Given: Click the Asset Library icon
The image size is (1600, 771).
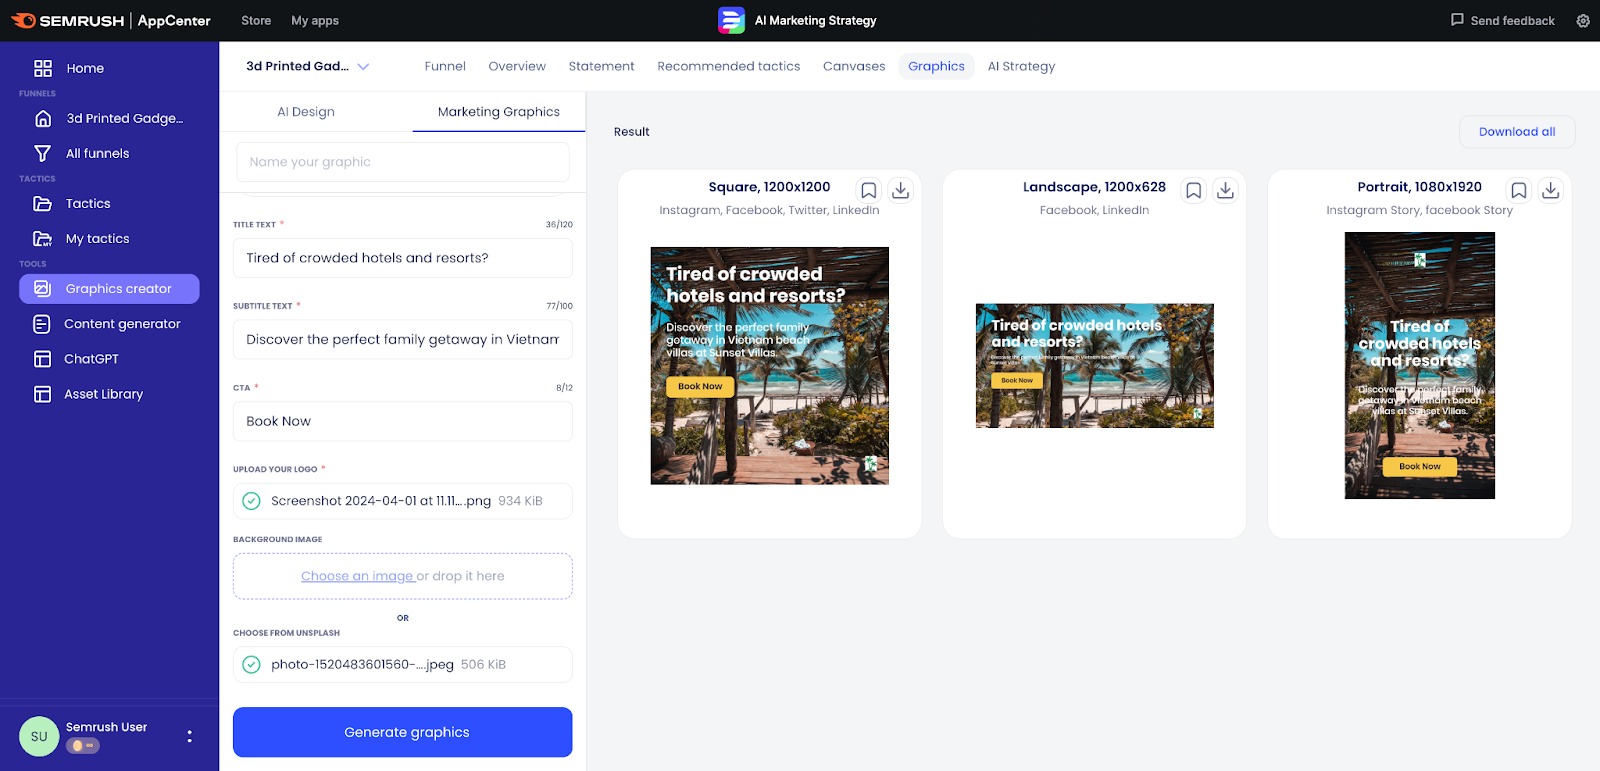Looking at the screenshot, I should click(x=42, y=394).
